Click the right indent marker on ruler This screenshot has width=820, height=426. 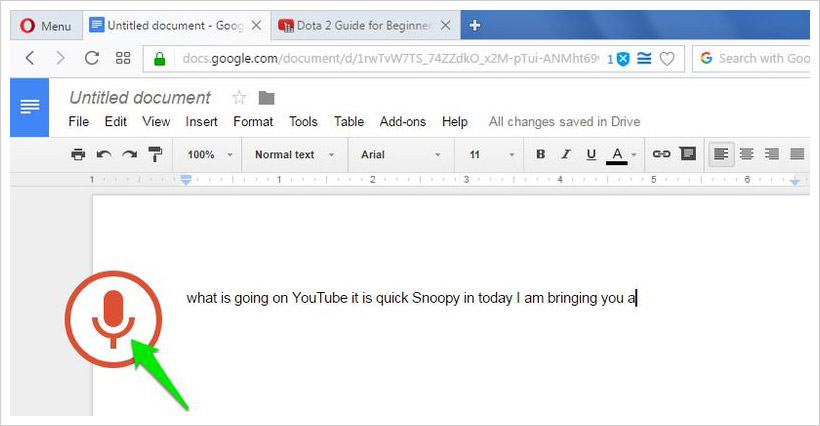[x=795, y=181]
